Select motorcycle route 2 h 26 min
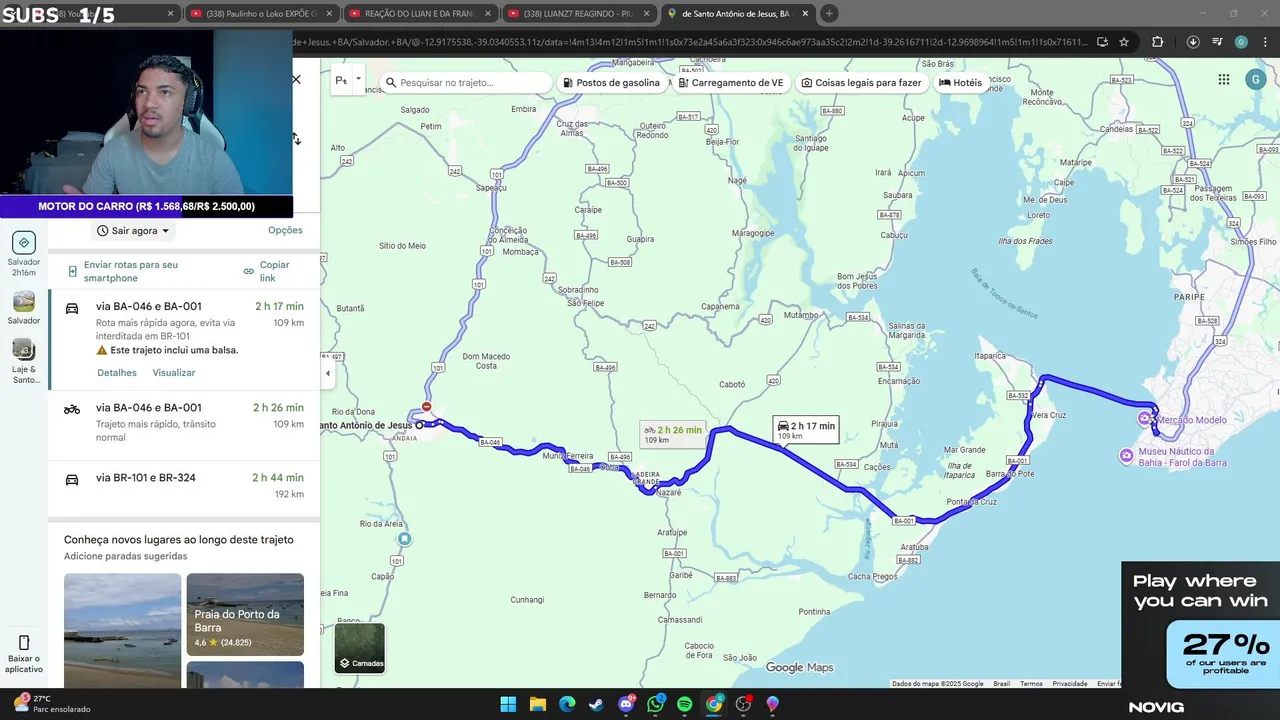The height and width of the screenshot is (720, 1280). pos(184,424)
